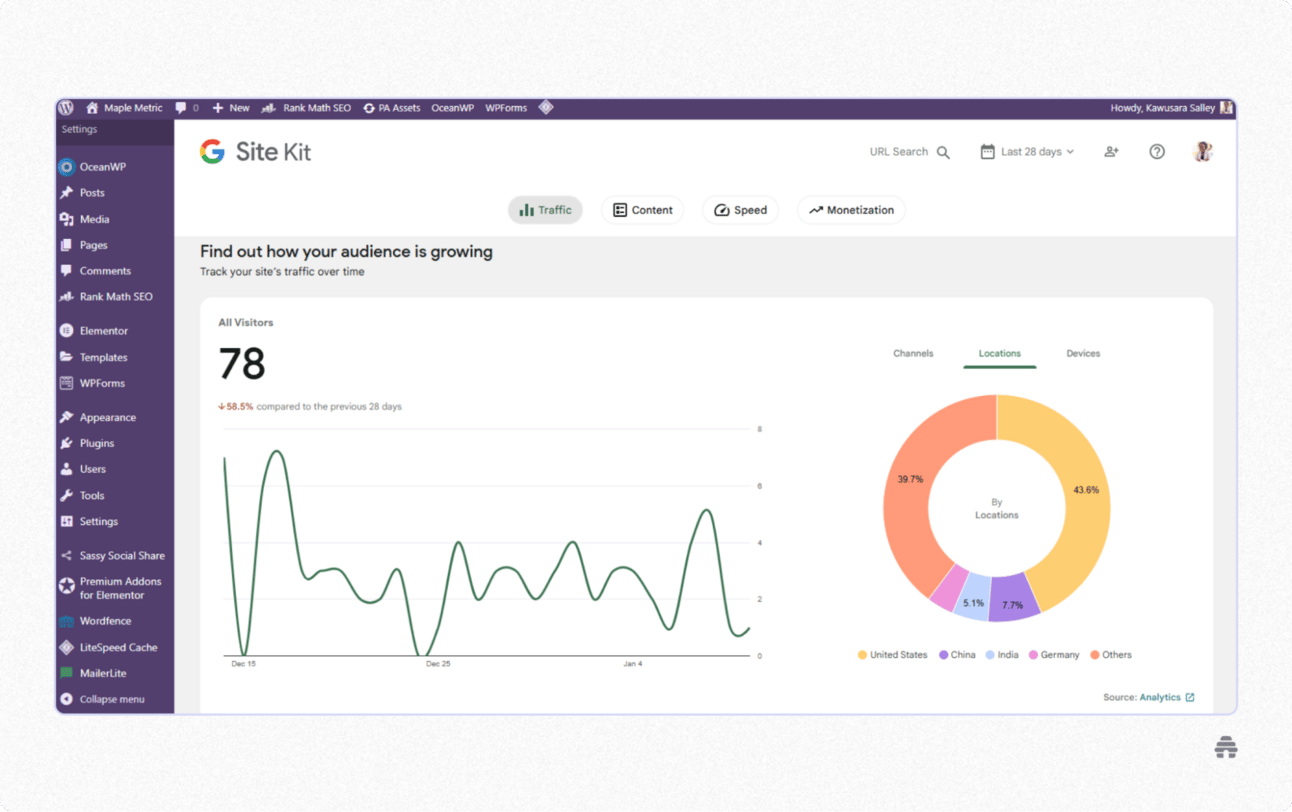Select the Rank Math SEO sidebar icon
The height and width of the screenshot is (812, 1292).
[68, 296]
